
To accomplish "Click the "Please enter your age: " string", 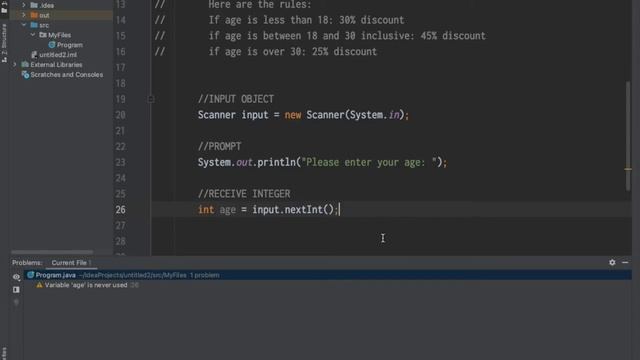I will (369, 162).
